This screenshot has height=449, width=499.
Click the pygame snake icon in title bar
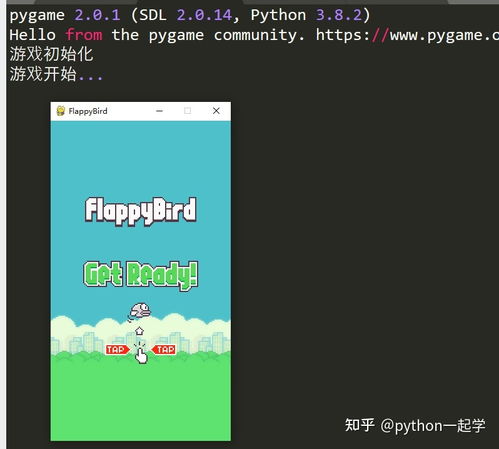point(61,111)
